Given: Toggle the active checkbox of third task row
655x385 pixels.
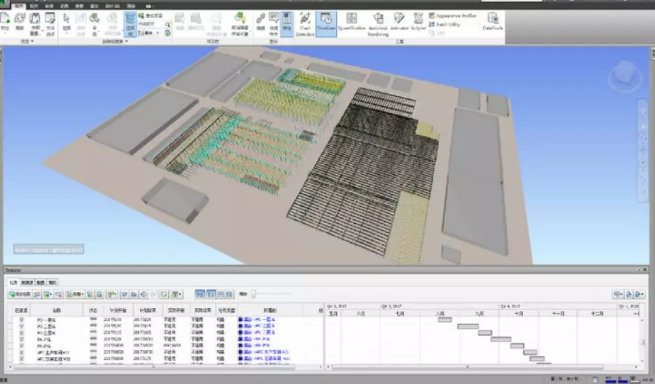Looking at the screenshot, I should pyautogui.click(x=21, y=333).
